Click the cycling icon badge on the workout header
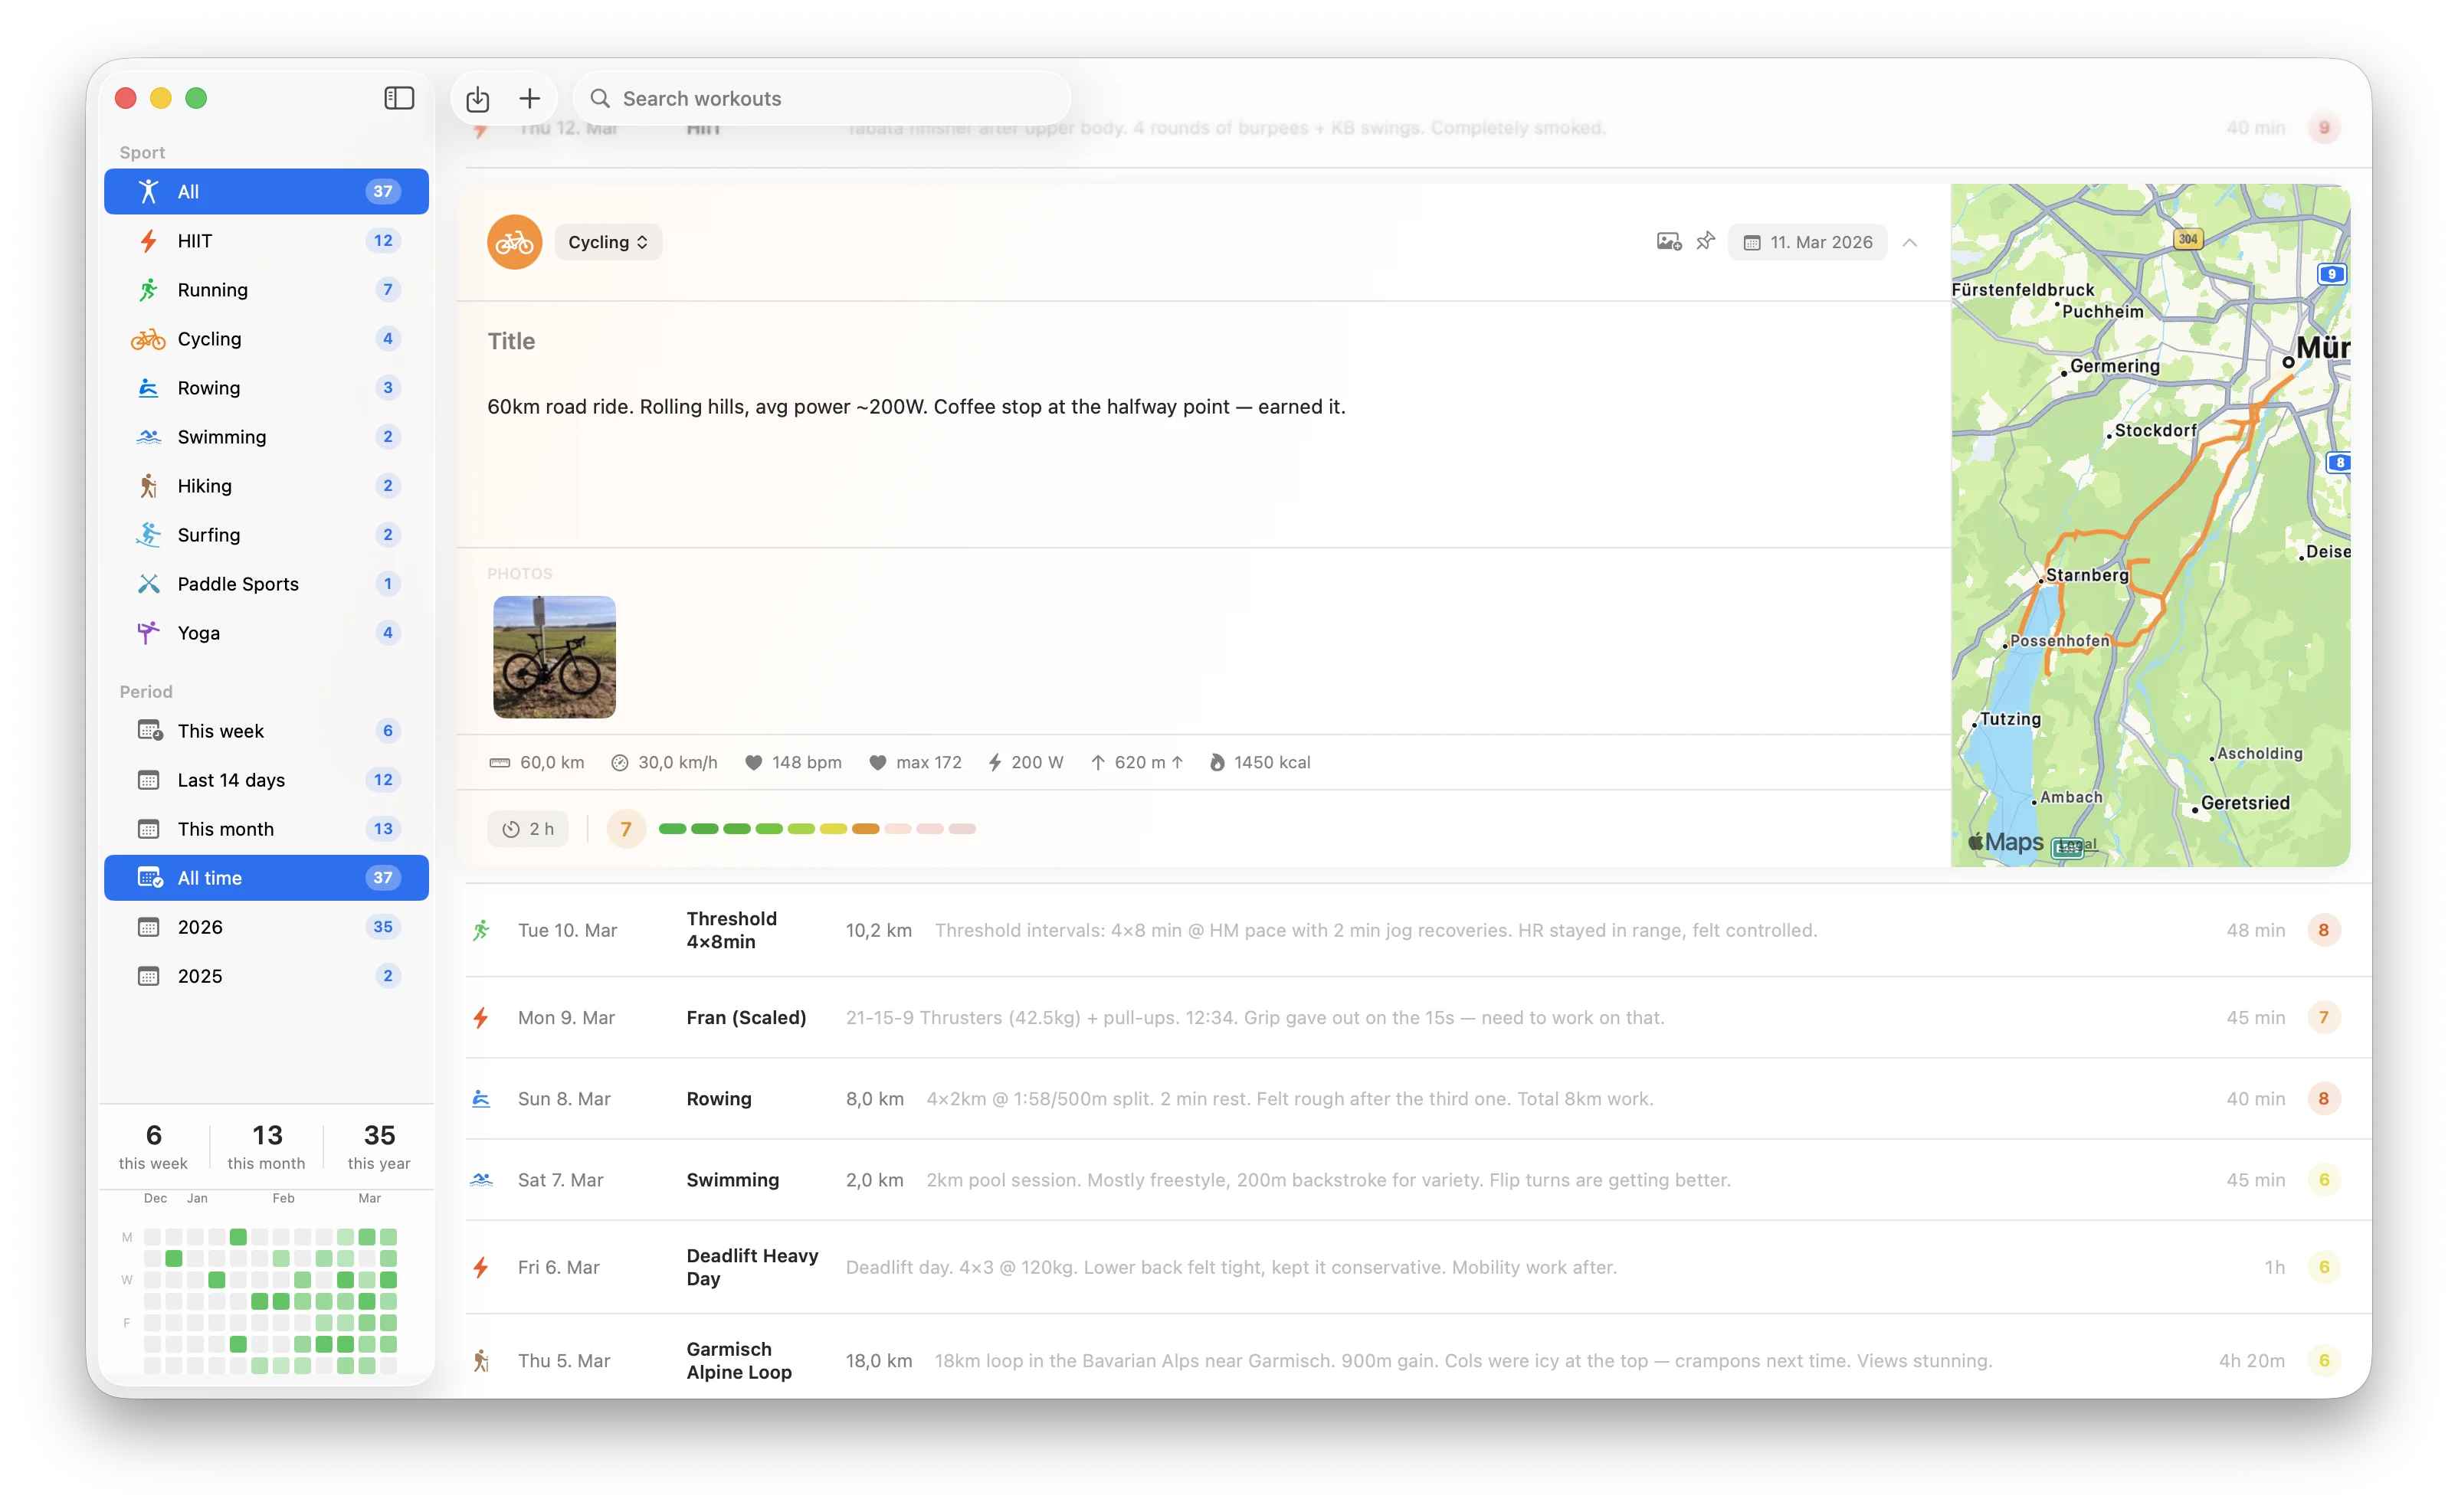 [514, 241]
